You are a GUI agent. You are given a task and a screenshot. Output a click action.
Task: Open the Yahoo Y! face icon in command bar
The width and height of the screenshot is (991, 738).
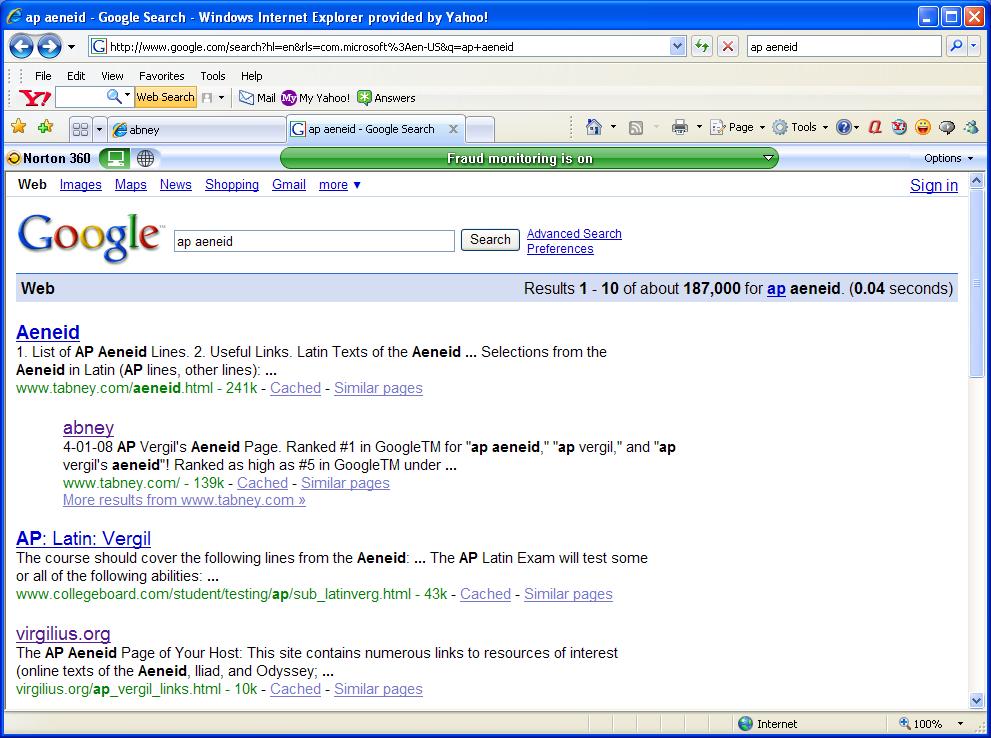coord(899,128)
